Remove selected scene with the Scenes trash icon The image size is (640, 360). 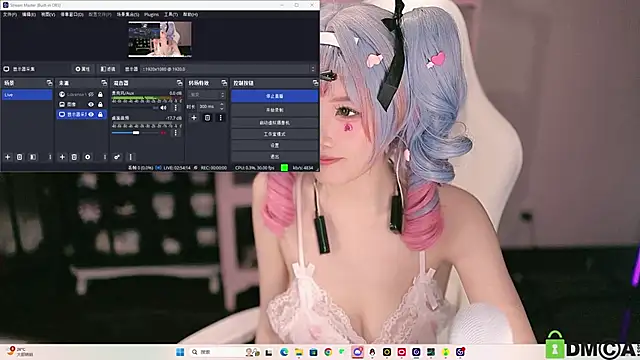19,157
